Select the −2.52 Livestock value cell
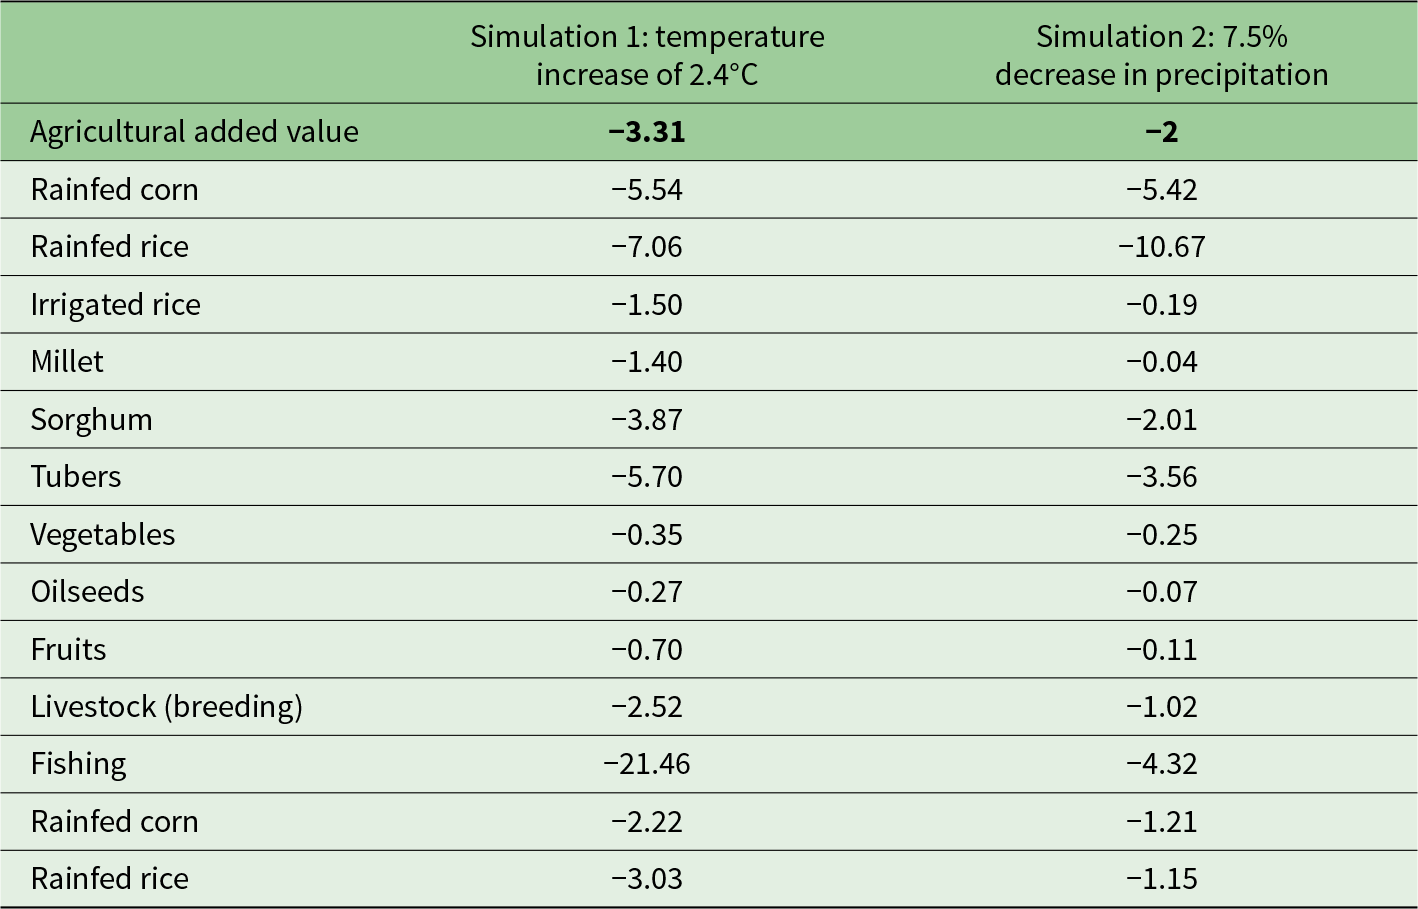The width and height of the screenshot is (1418, 909). point(647,707)
